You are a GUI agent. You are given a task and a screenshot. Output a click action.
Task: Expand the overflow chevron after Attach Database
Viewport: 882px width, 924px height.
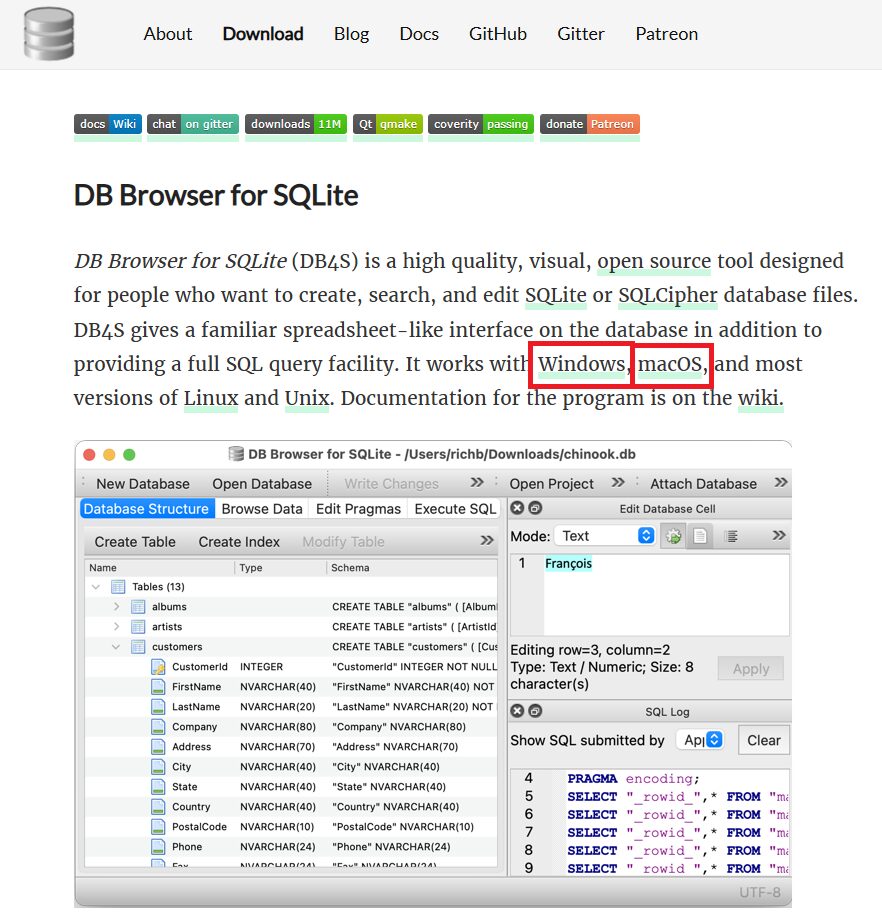click(781, 483)
